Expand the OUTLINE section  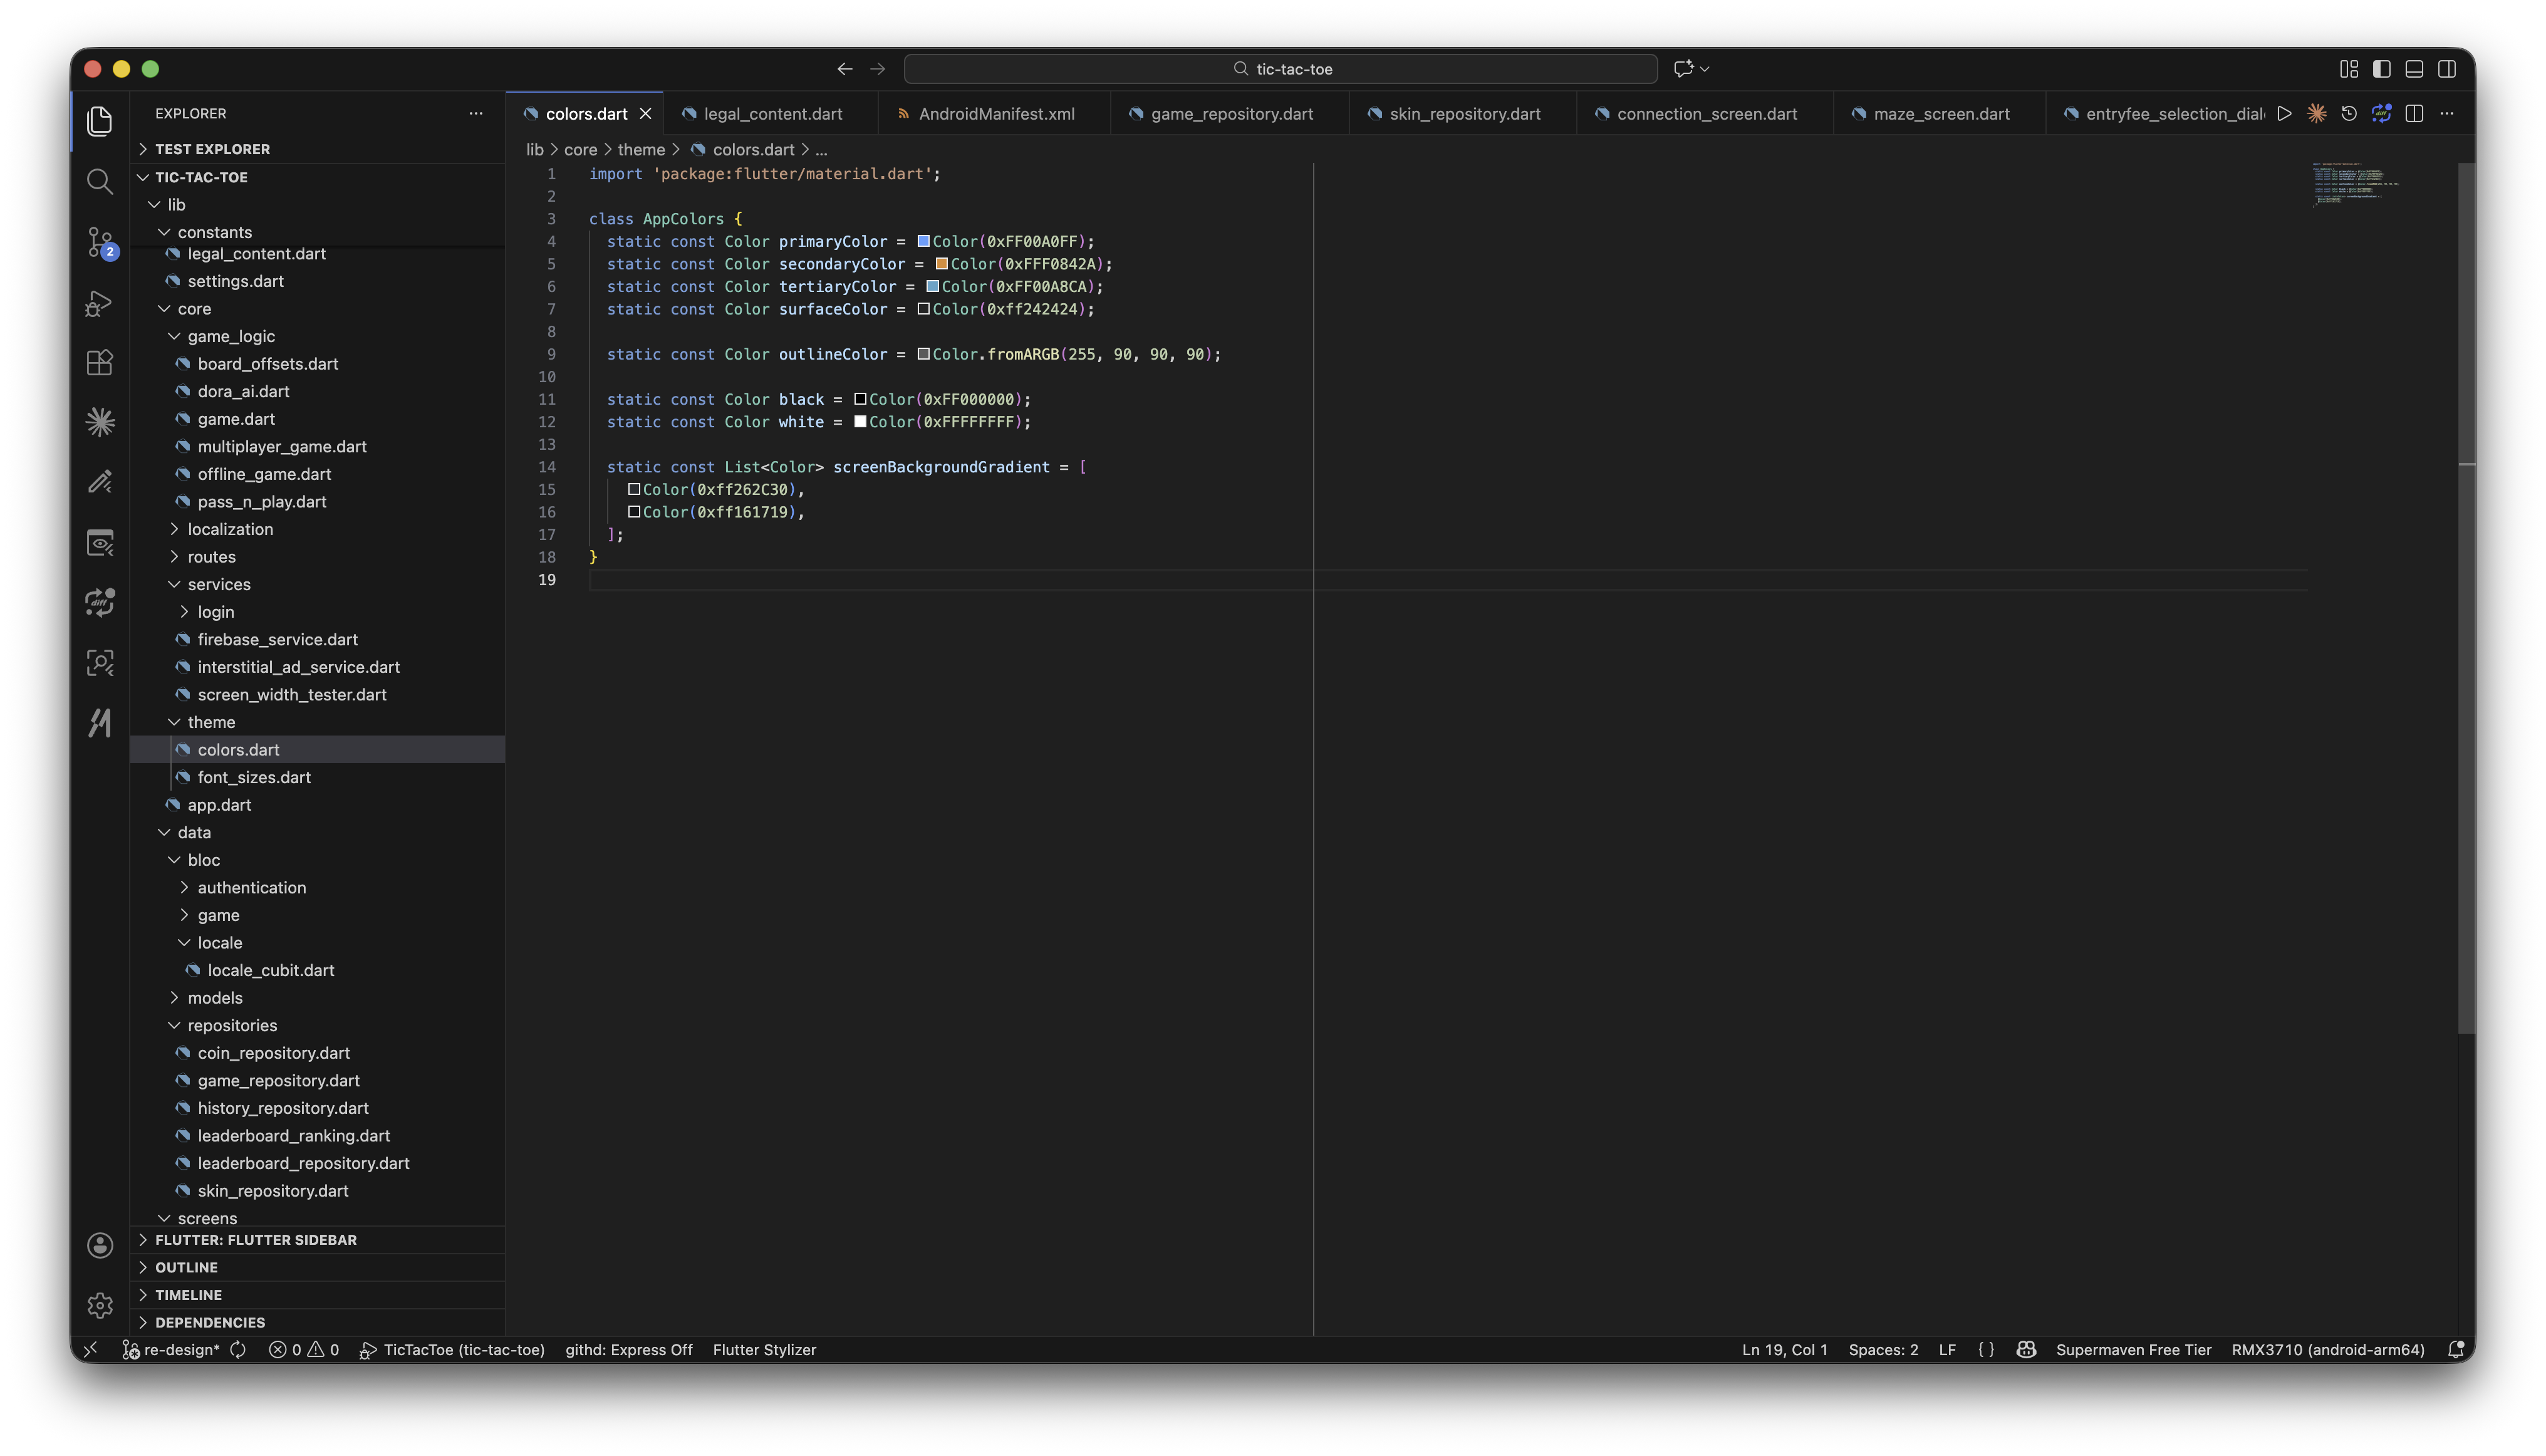317,1268
